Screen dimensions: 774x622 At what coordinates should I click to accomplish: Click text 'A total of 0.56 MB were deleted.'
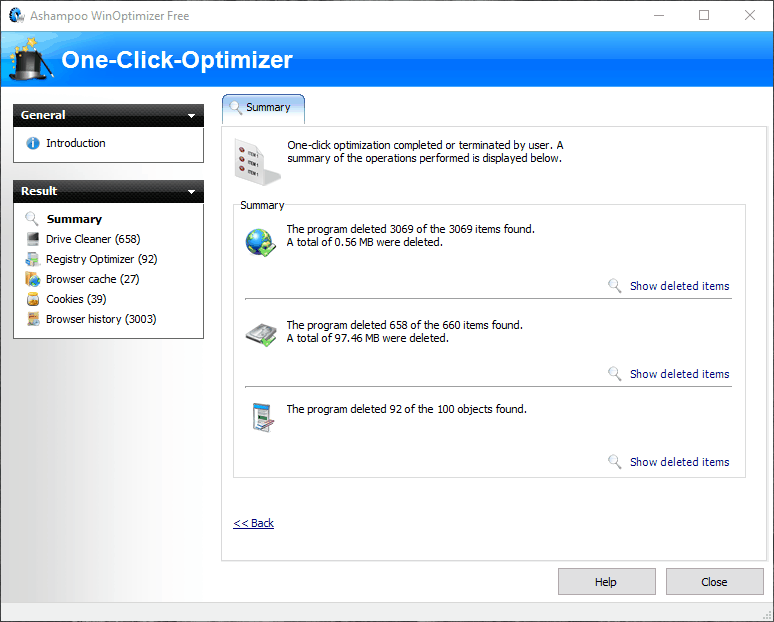[364, 242]
